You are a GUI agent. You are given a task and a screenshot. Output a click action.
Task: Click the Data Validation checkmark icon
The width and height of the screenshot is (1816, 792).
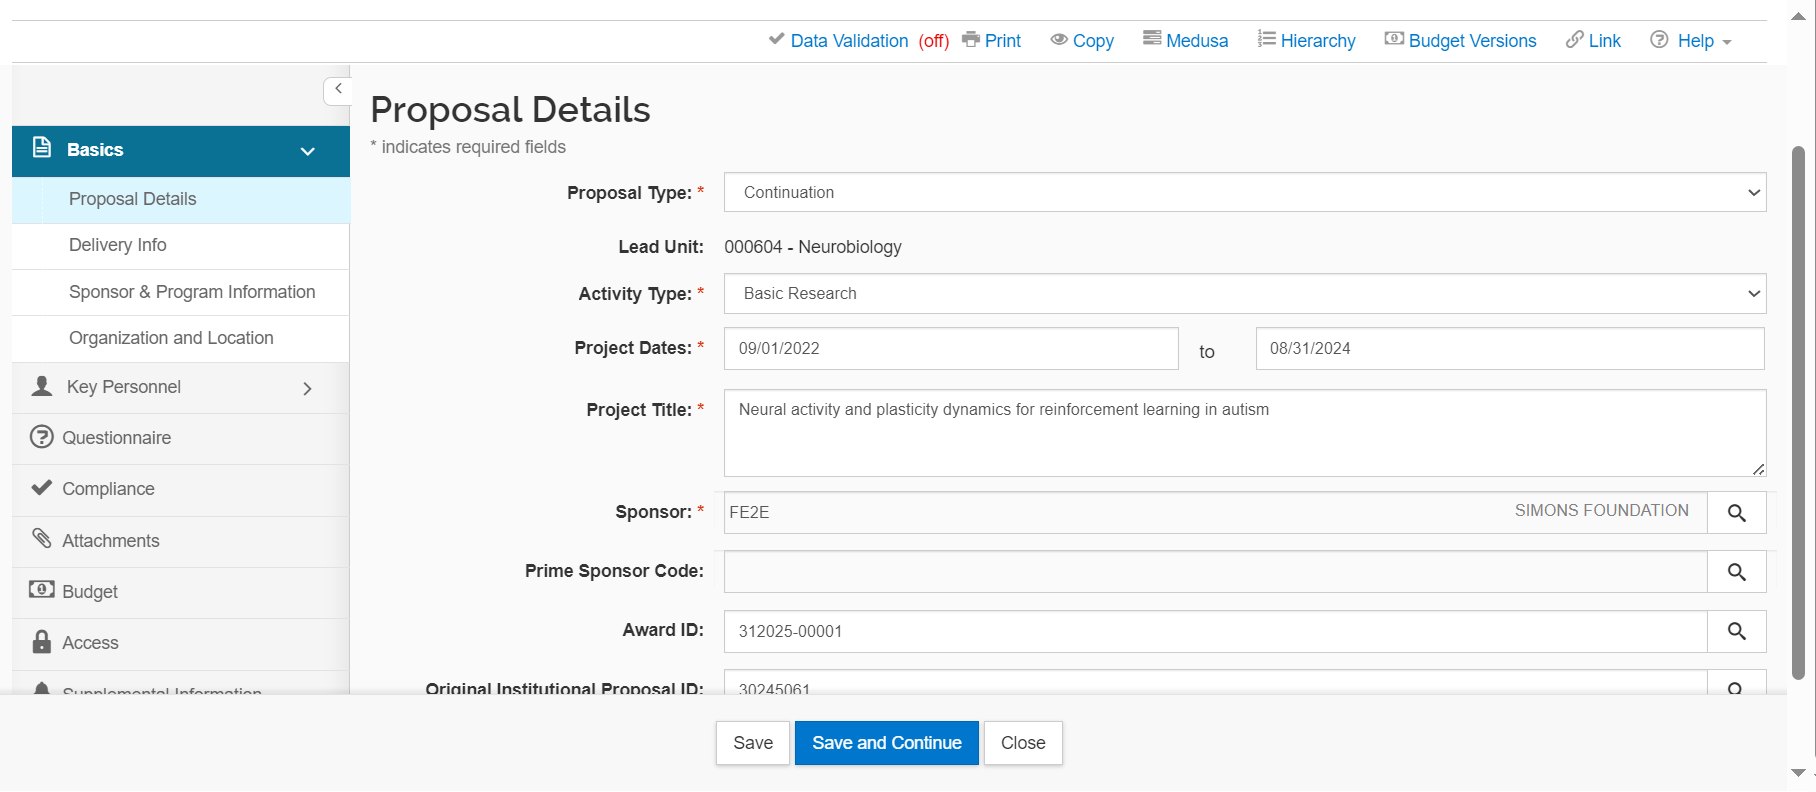coord(776,39)
